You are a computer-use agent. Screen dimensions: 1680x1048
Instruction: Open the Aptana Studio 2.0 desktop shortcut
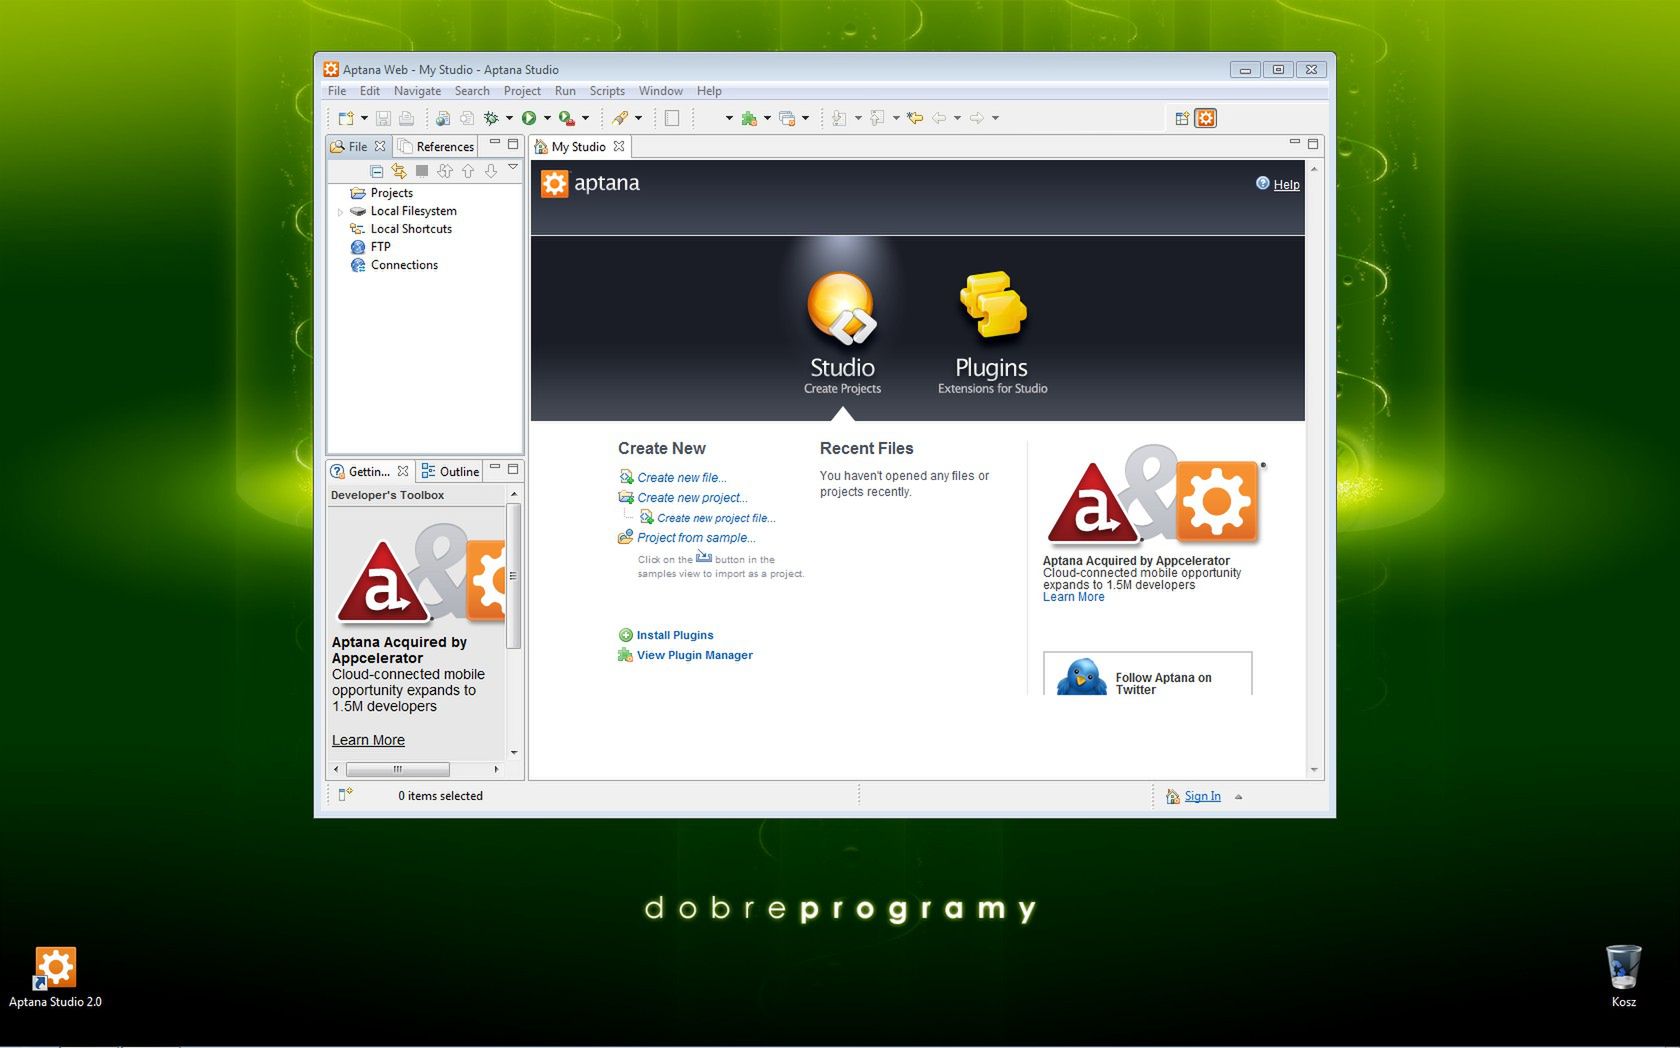55,977
